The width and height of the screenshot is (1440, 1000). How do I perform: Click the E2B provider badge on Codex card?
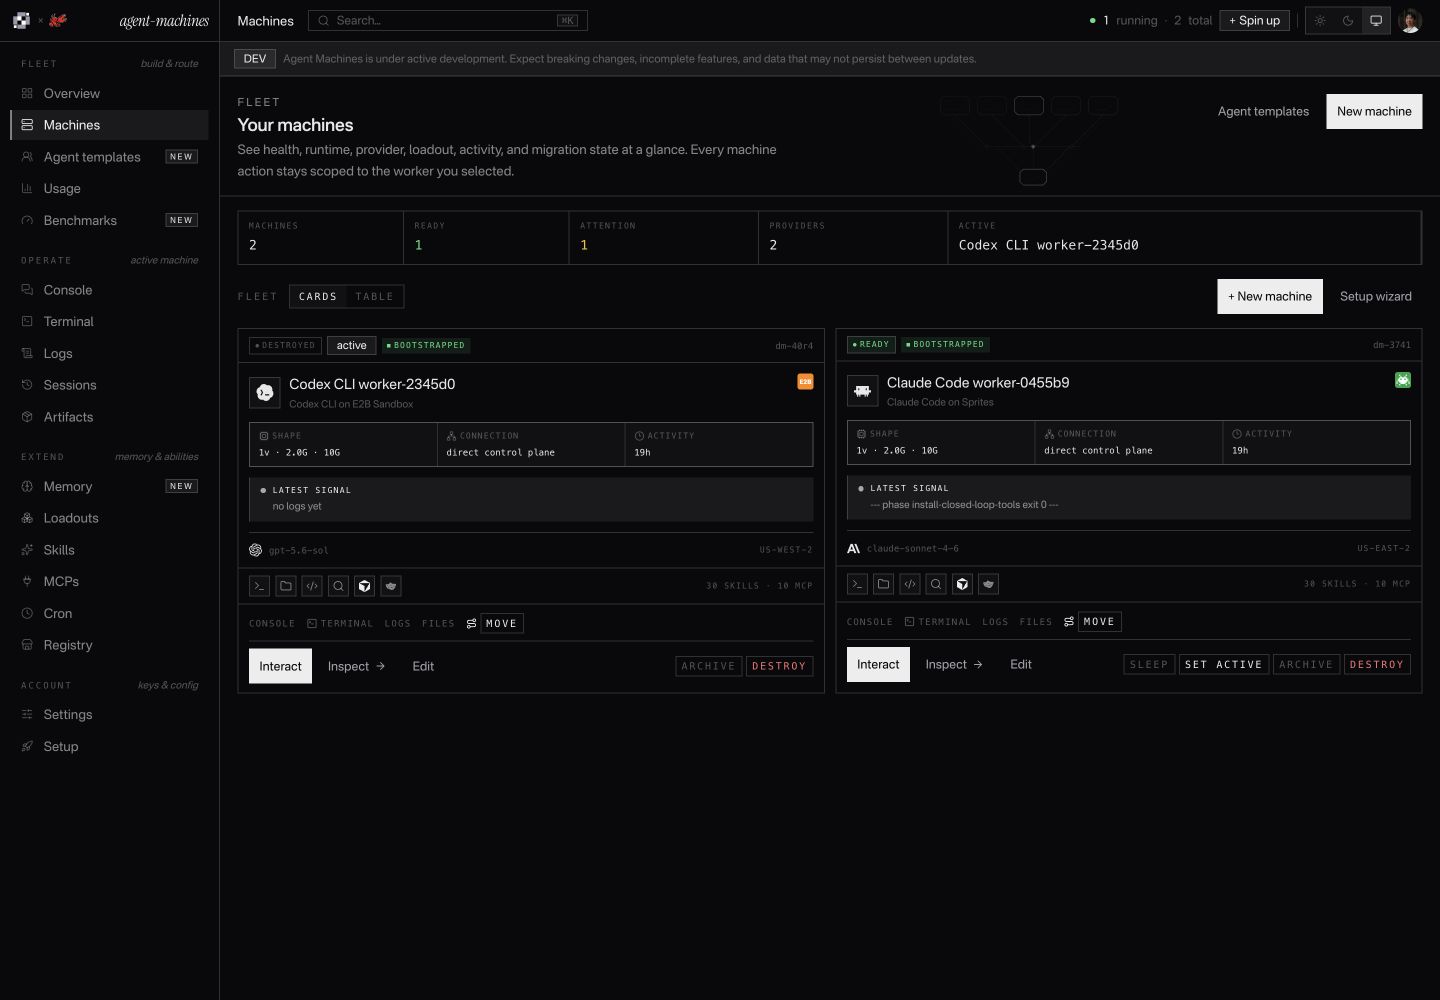tap(805, 381)
